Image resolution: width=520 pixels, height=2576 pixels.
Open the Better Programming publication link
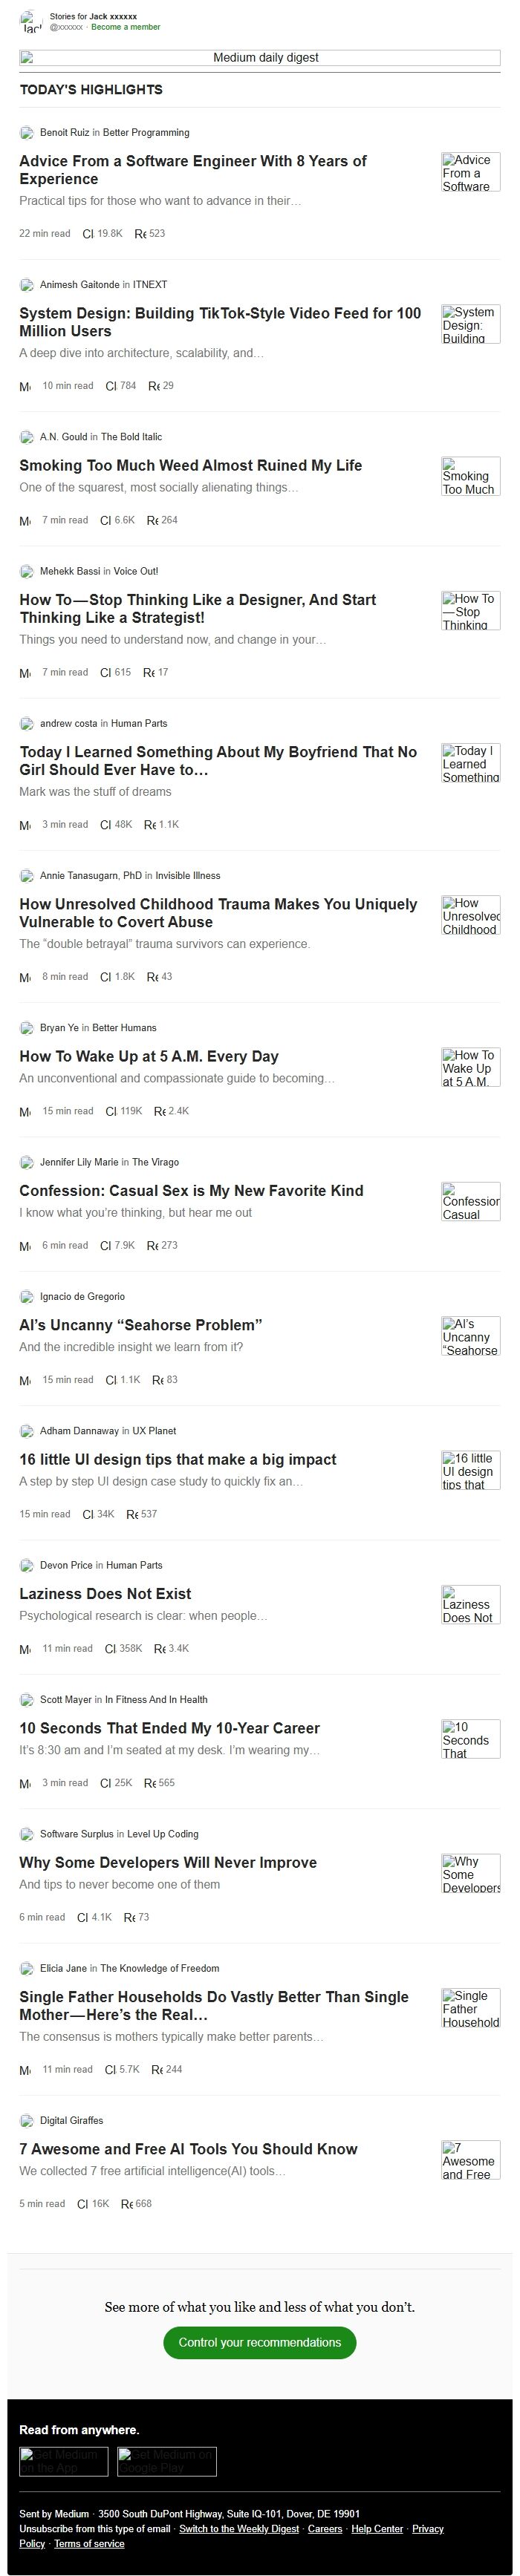(146, 133)
